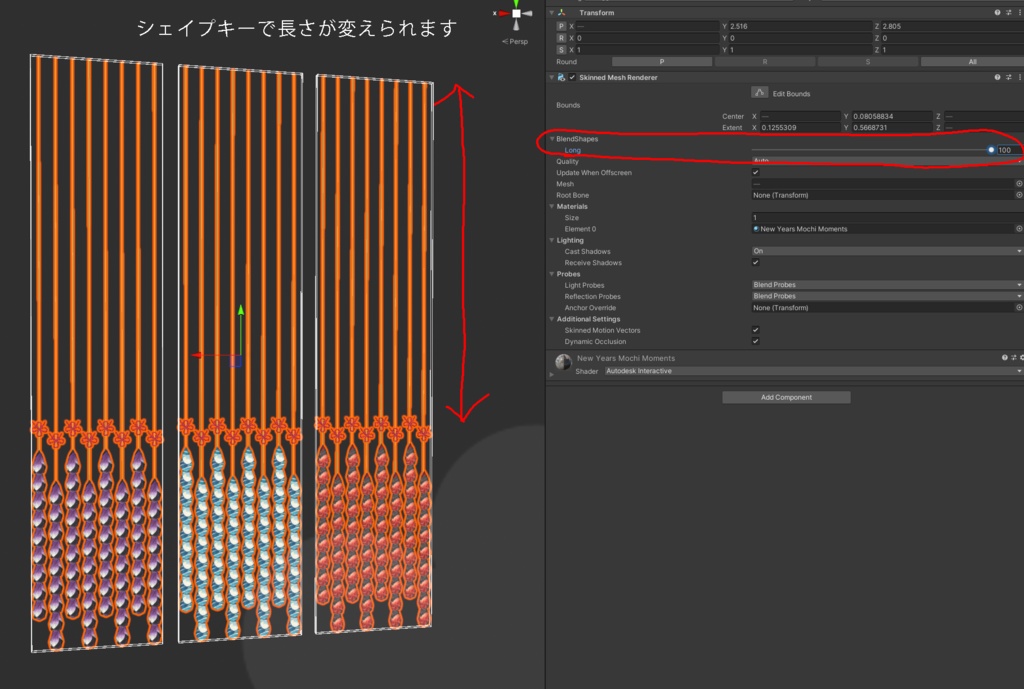Collapse the Lighting foldout
The height and width of the screenshot is (689, 1024).
click(552, 240)
